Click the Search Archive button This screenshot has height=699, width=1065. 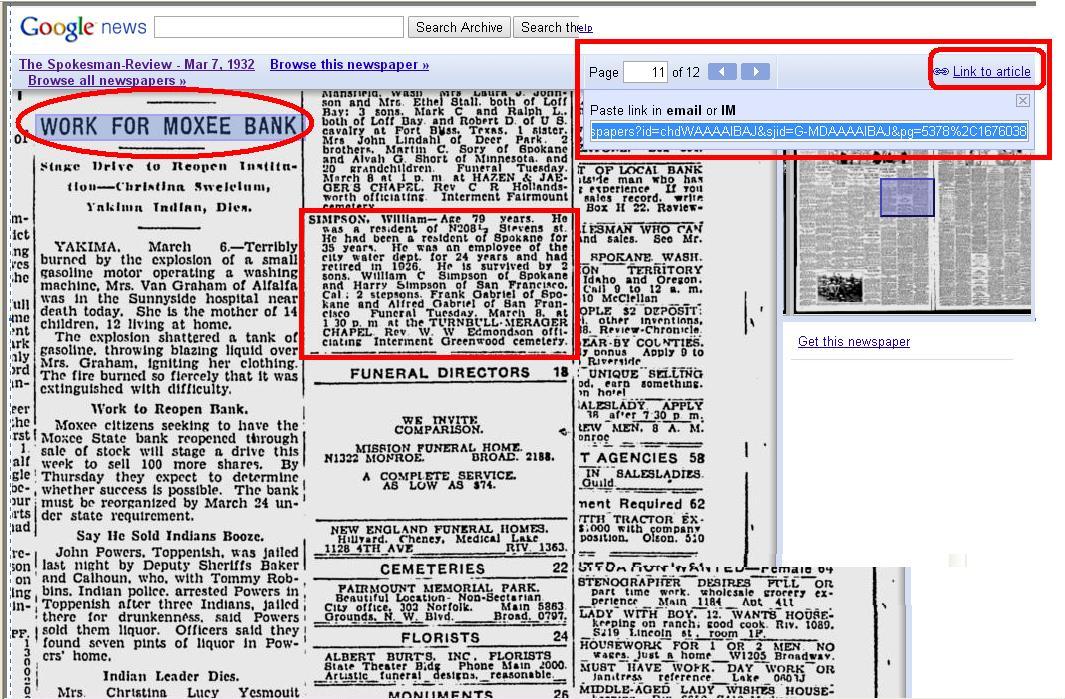tap(459, 27)
